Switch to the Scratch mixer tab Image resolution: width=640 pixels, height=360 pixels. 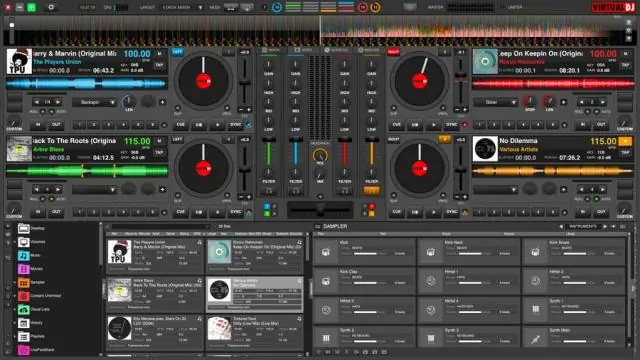click(x=337, y=50)
